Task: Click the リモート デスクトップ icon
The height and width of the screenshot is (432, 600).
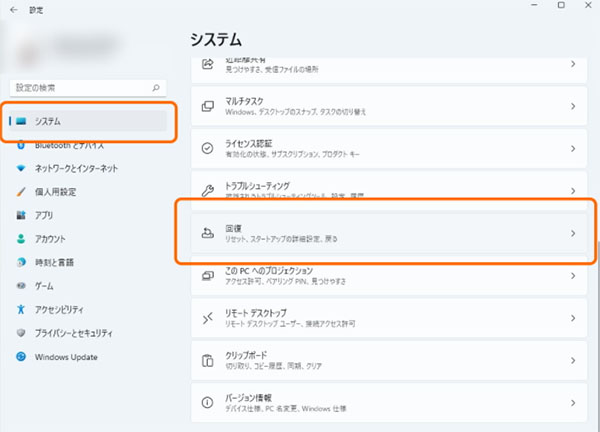Action: [x=207, y=318]
